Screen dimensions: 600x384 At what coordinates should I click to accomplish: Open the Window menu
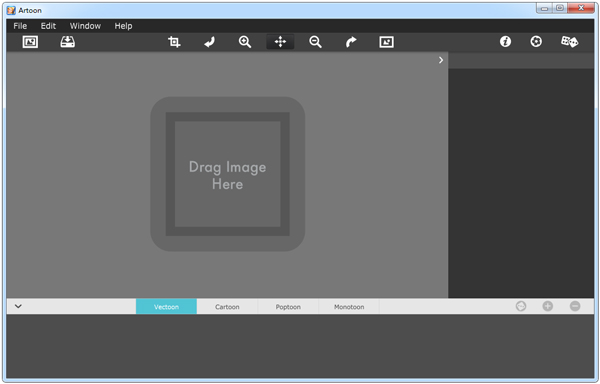pyautogui.click(x=85, y=26)
